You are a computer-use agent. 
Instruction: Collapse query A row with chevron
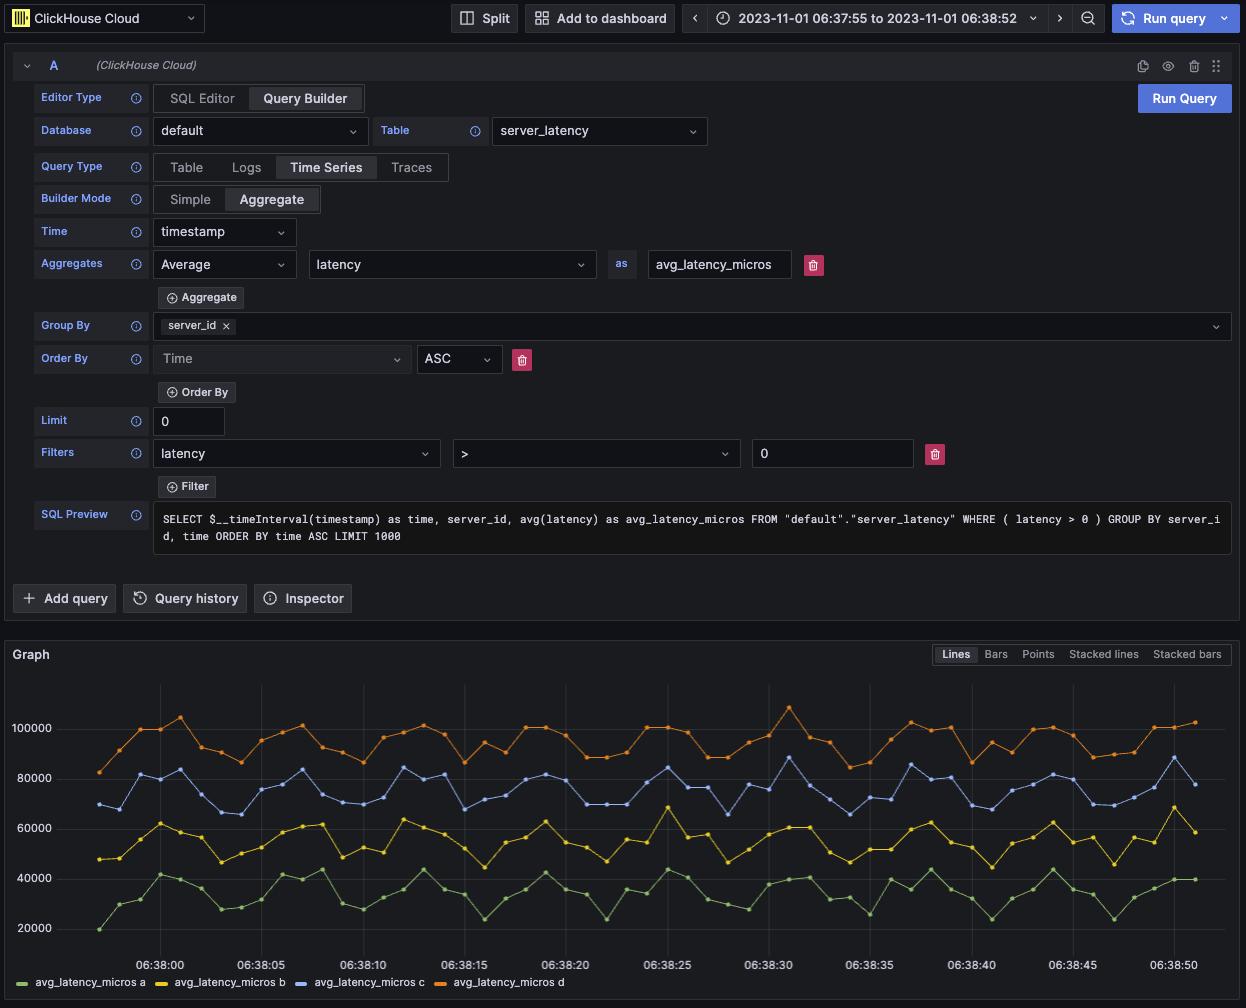(27, 66)
